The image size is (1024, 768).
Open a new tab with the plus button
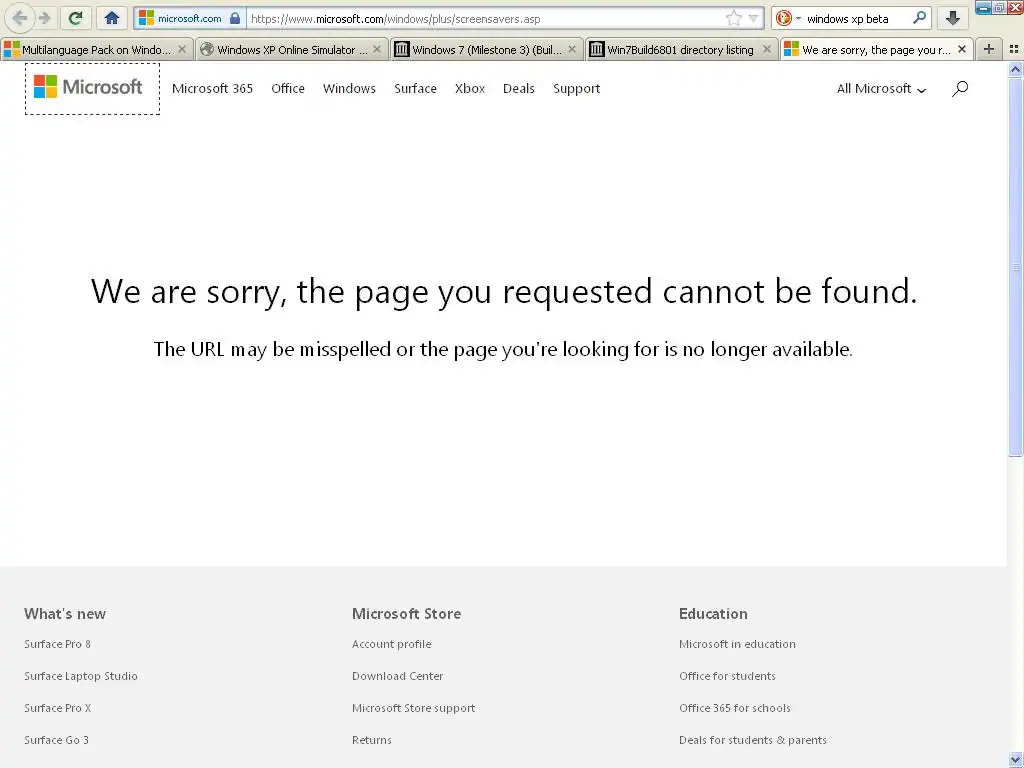[x=989, y=50]
